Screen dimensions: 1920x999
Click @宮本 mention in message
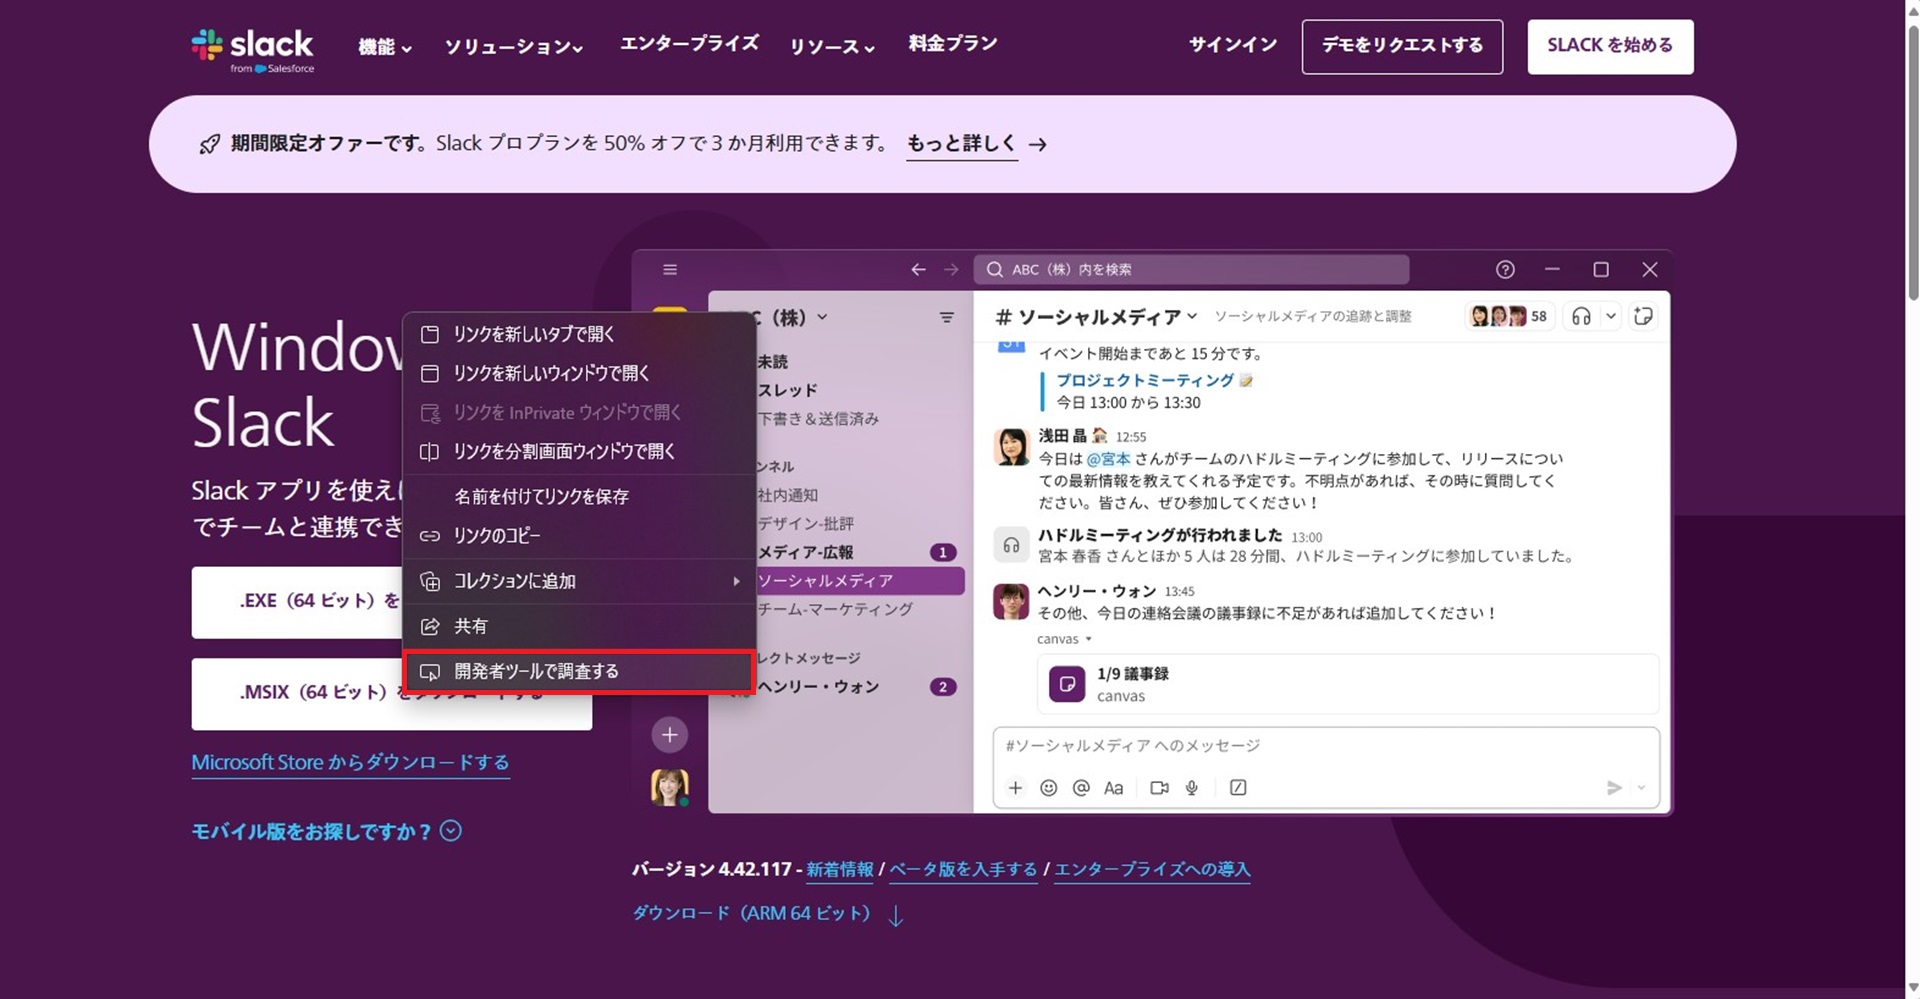(1108, 459)
